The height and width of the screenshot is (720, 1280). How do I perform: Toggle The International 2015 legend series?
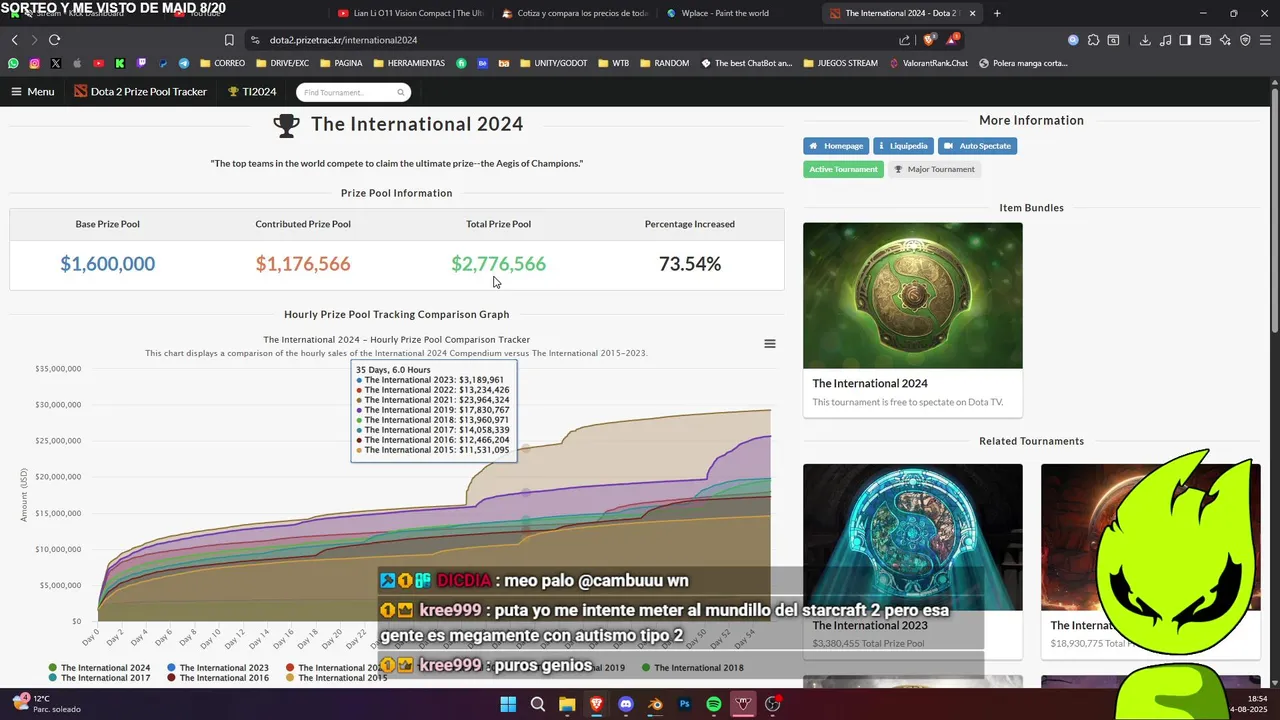pyautogui.click(x=336, y=678)
